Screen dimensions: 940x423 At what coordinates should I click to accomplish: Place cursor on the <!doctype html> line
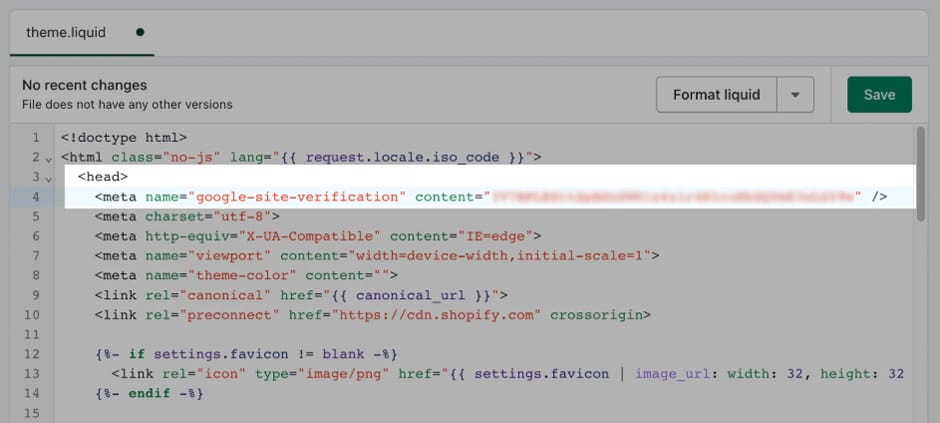click(x=124, y=138)
